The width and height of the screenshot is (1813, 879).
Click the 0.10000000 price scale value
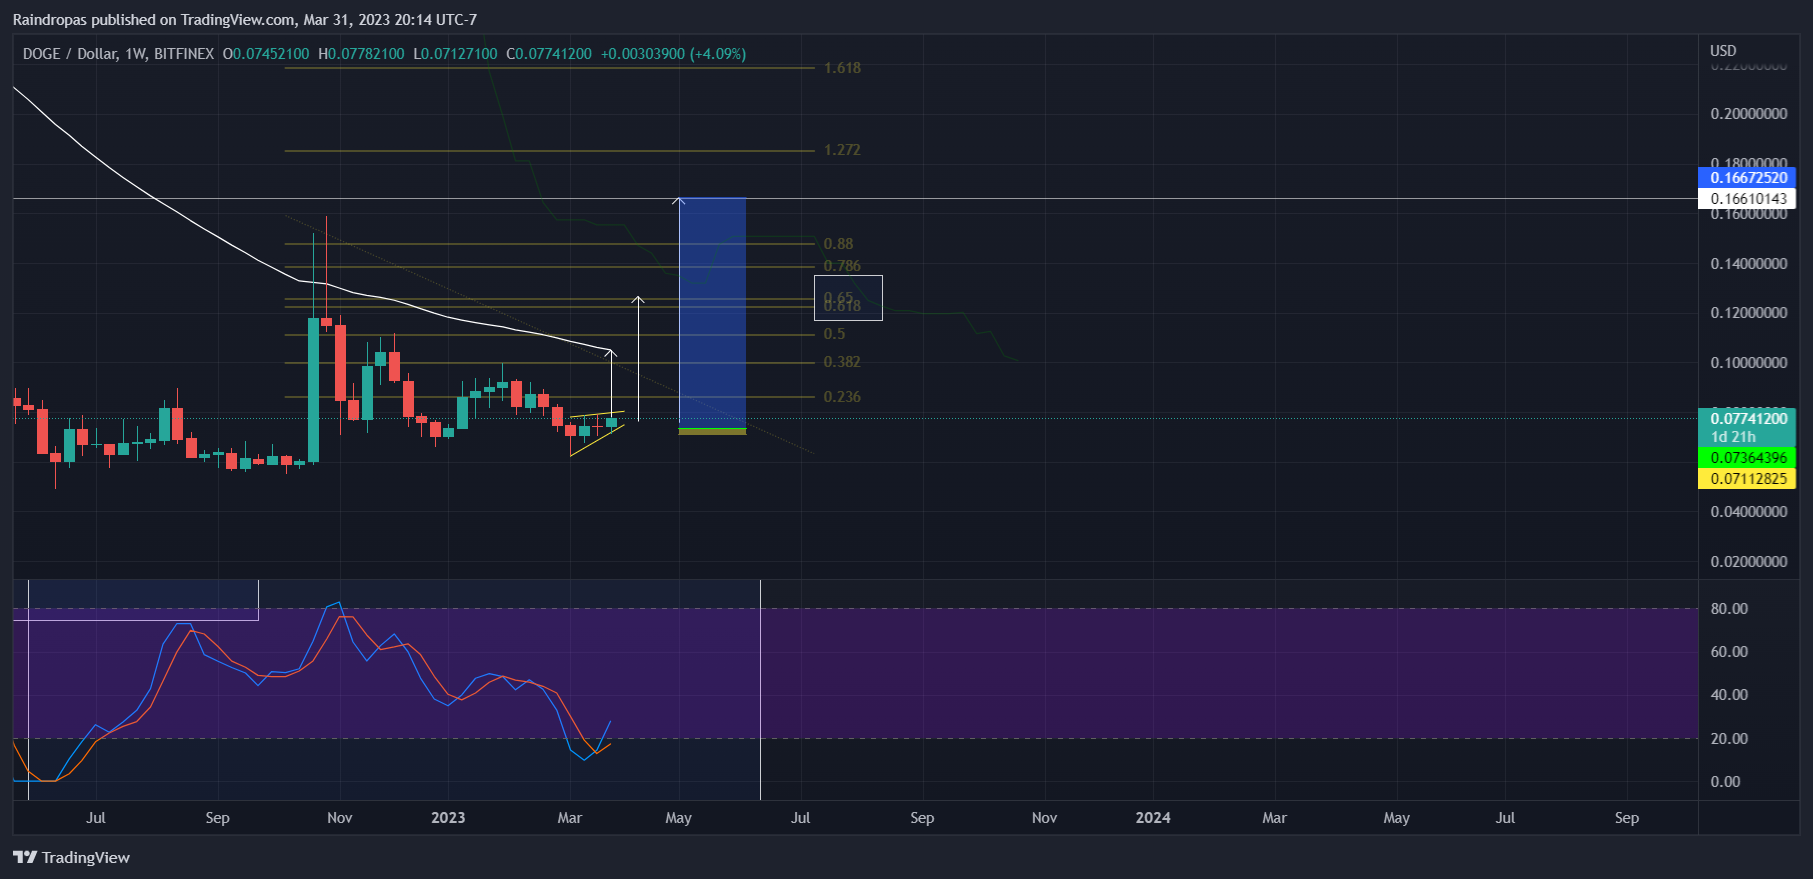click(x=1749, y=363)
